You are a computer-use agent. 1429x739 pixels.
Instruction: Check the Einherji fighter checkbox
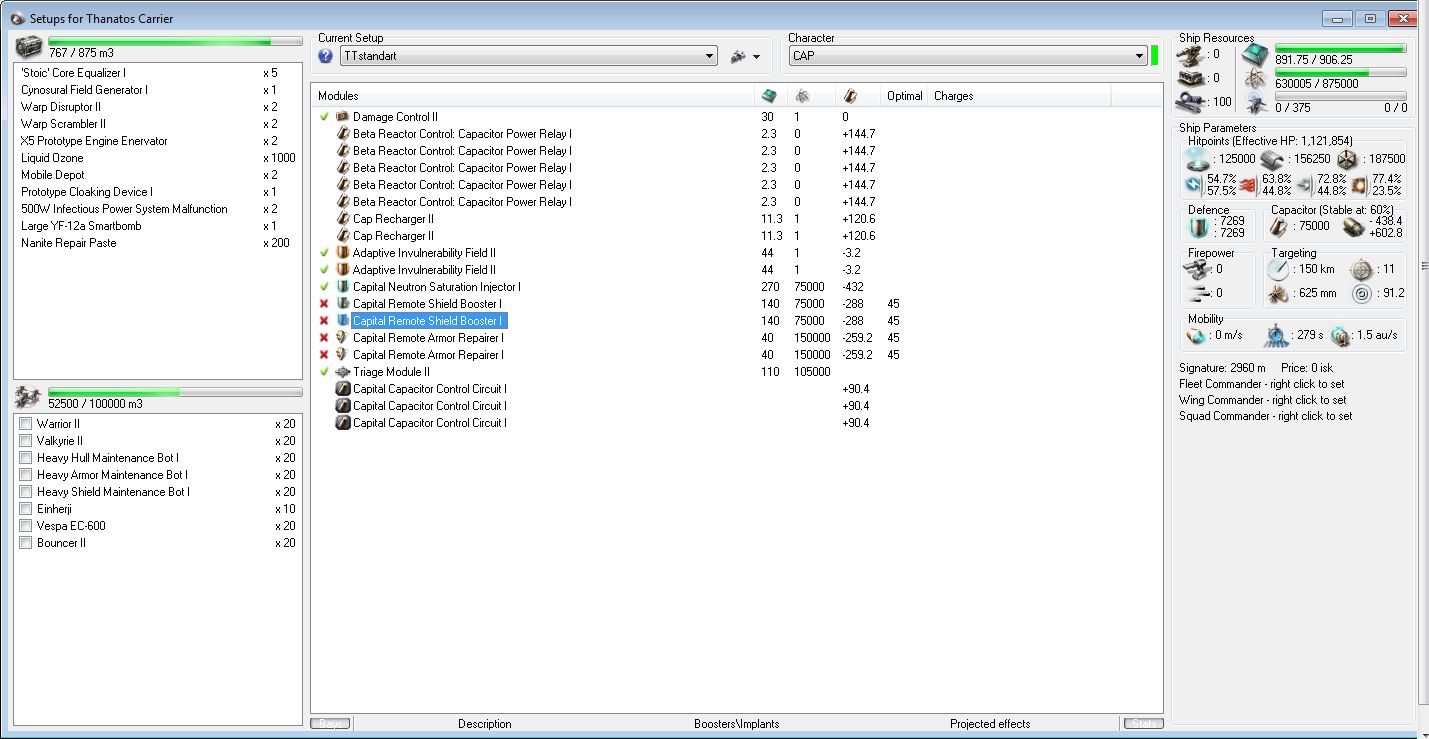click(26, 509)
